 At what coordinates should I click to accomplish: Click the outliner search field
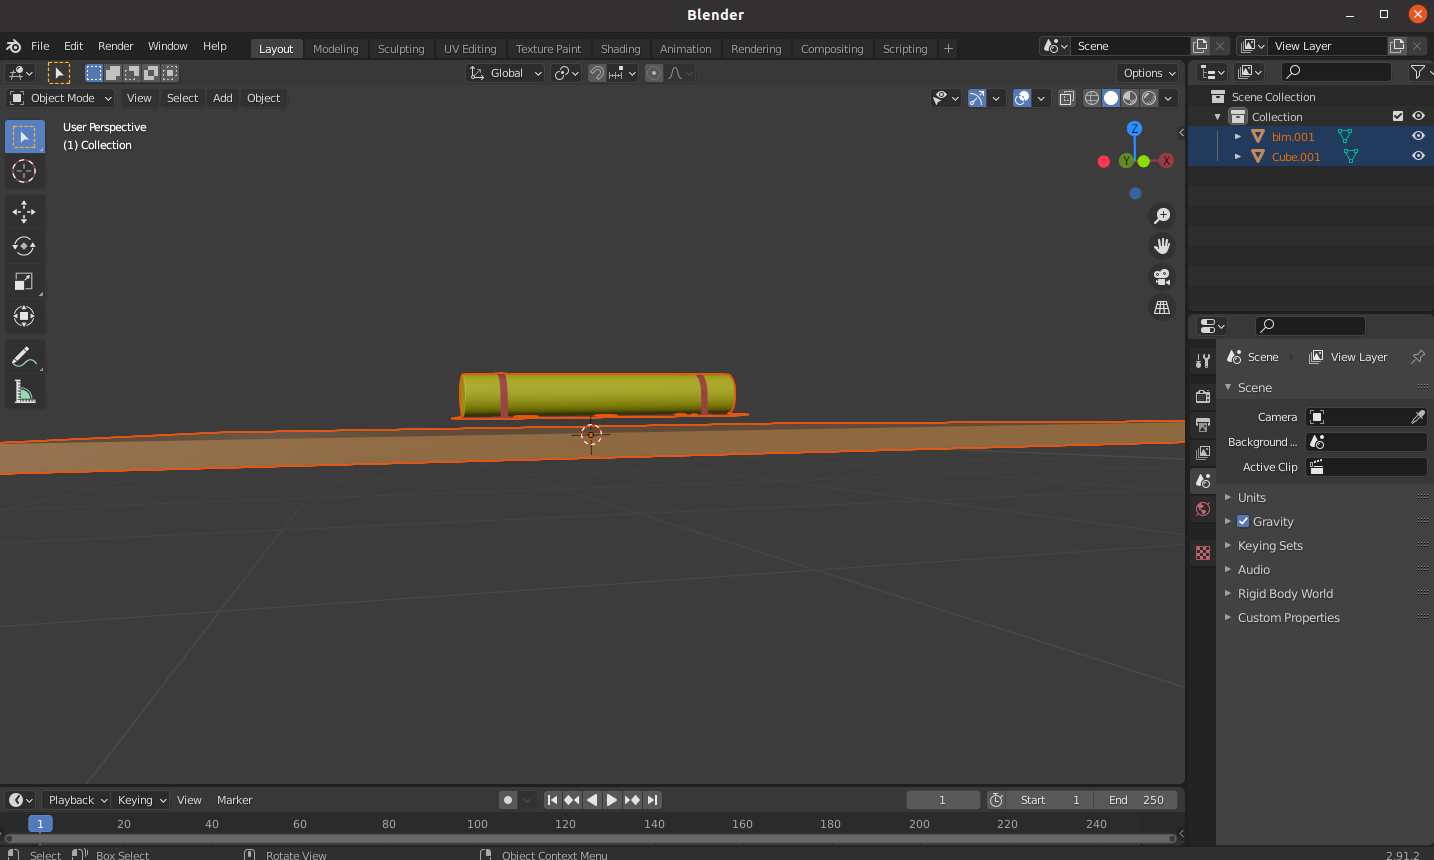pyautogui.click(x=1336, y=71)
